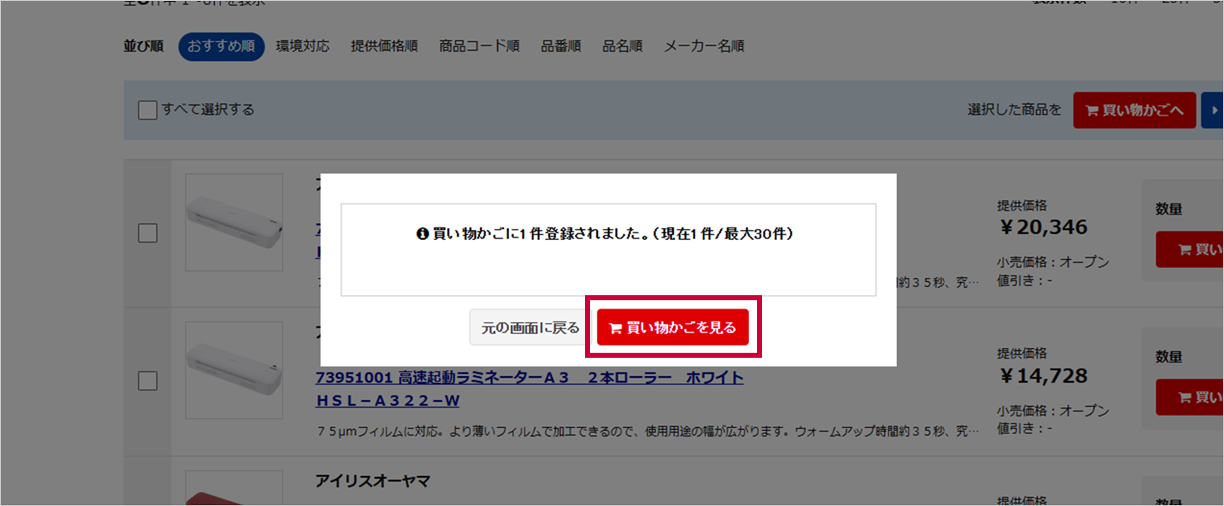This screenshot has width=1224, height=506.
Task: Select checkbox for HSL-A322-W laminator
Action: (x=147, y=381)
